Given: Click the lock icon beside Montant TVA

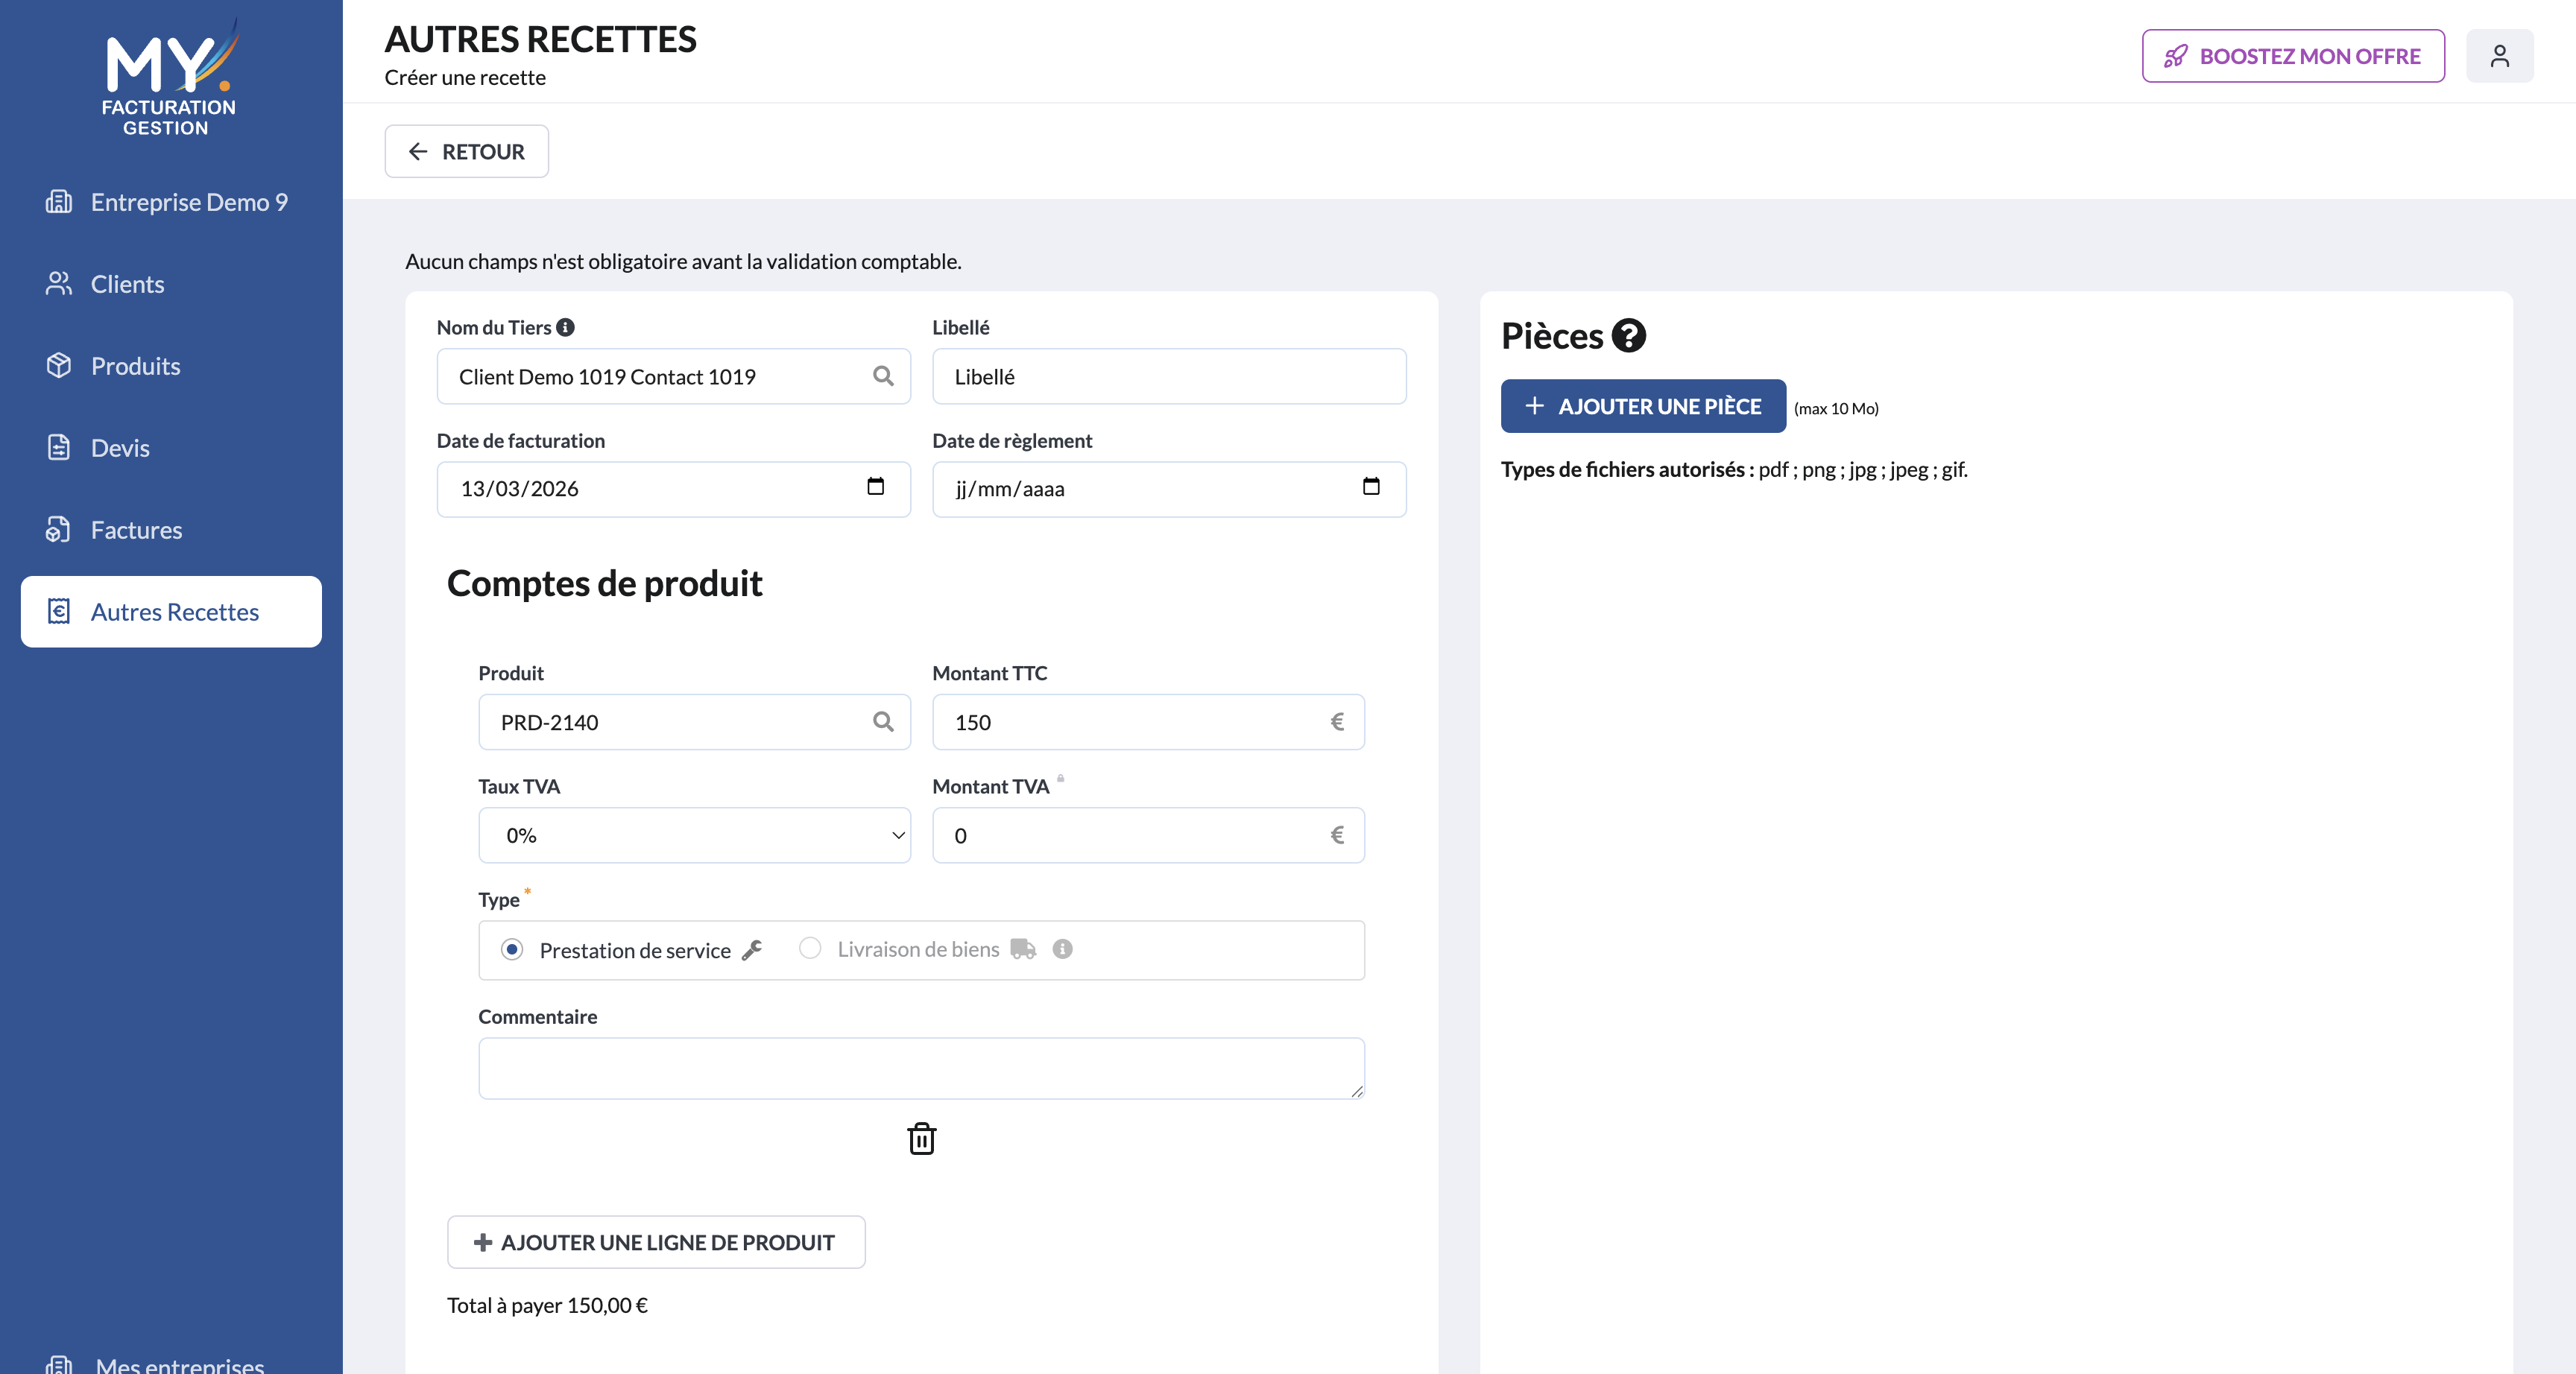Looking at the screenshot, I should tap(1060, 778).
